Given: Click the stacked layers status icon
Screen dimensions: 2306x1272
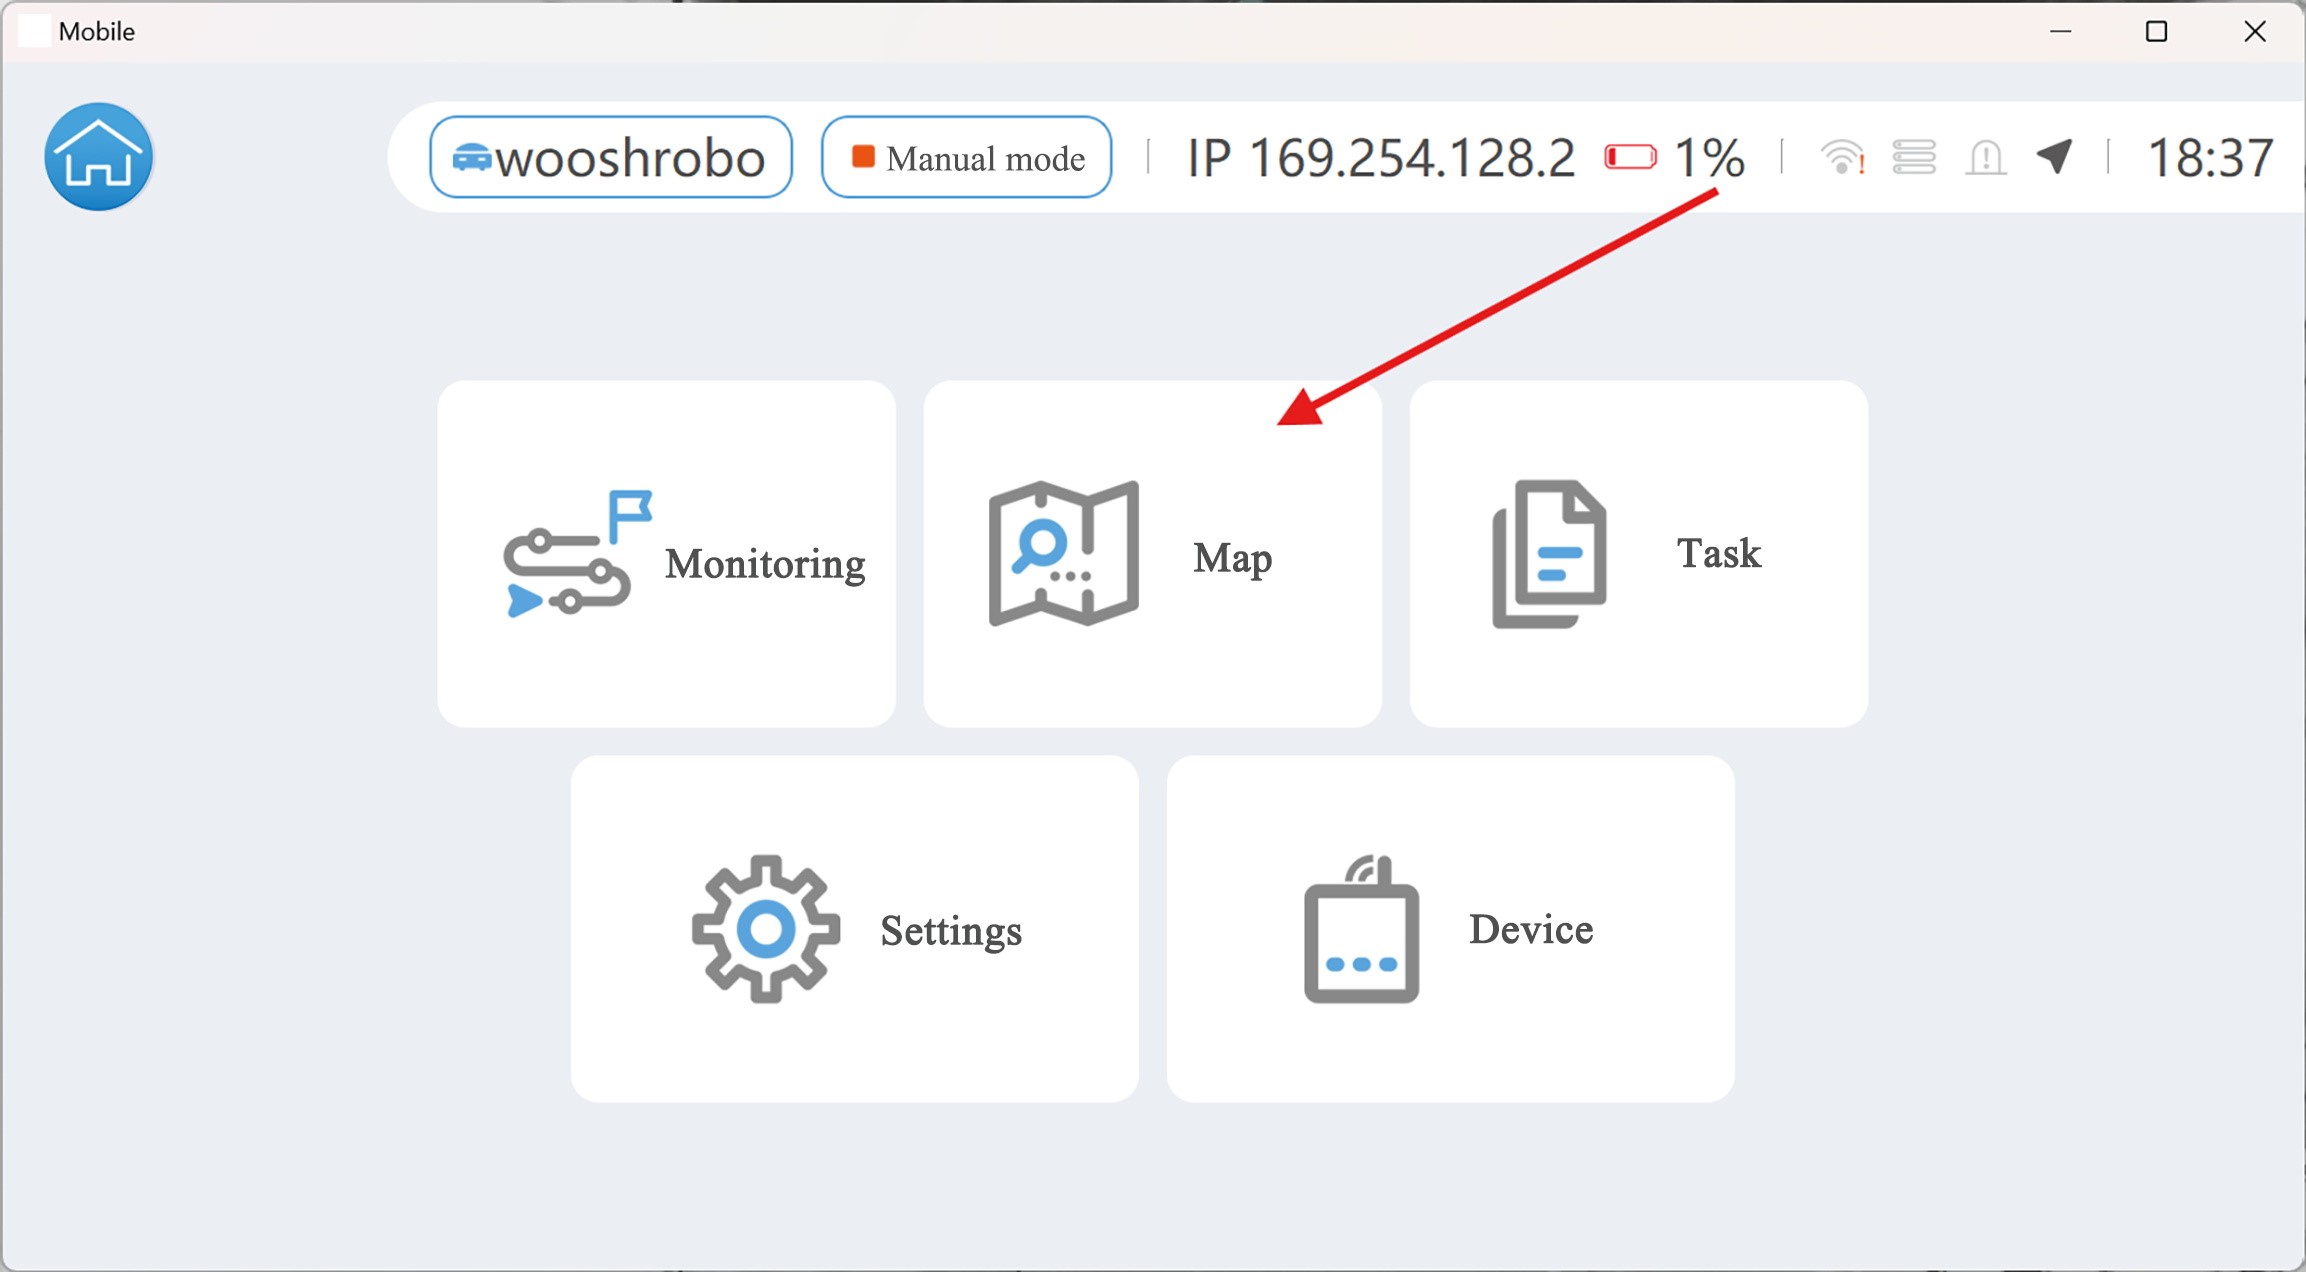Looking at the screenshot, I should coord(1914,157).
